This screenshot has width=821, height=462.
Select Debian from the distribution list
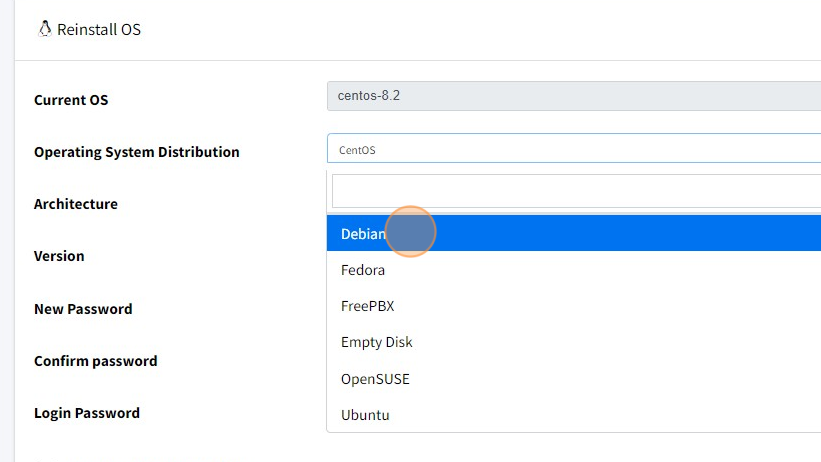point(574,233)
